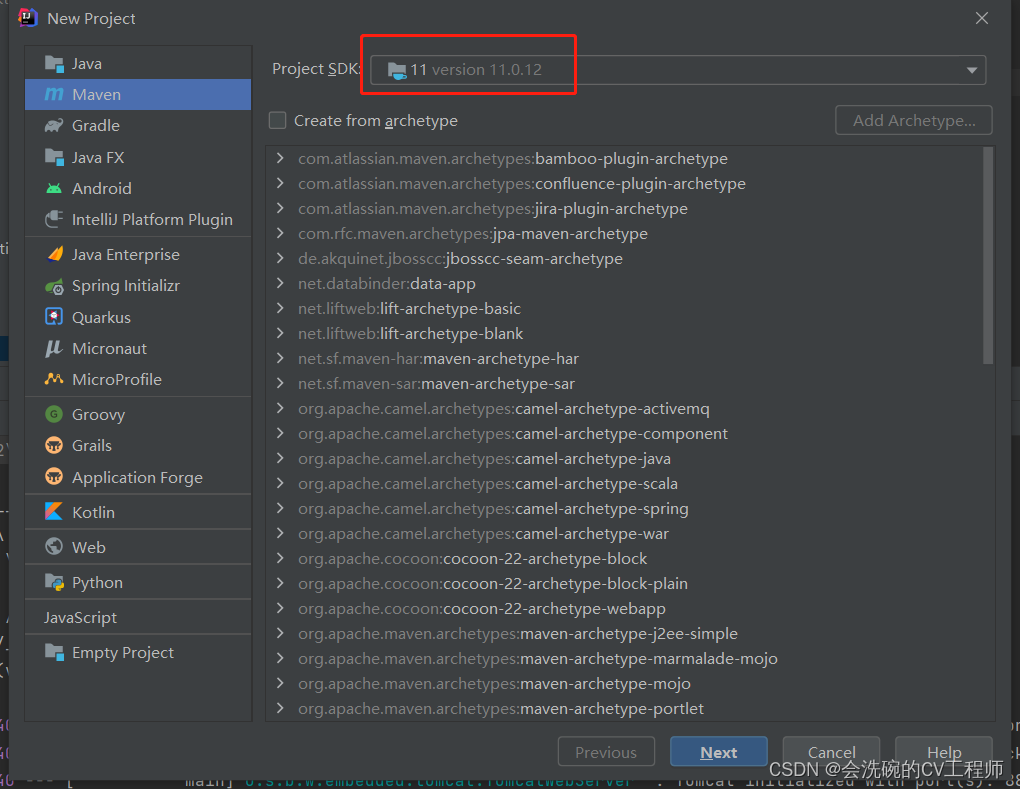This screenshot has height=789, width=1020.
Task: Click the Android robot icon
Action: coord(54,189)
